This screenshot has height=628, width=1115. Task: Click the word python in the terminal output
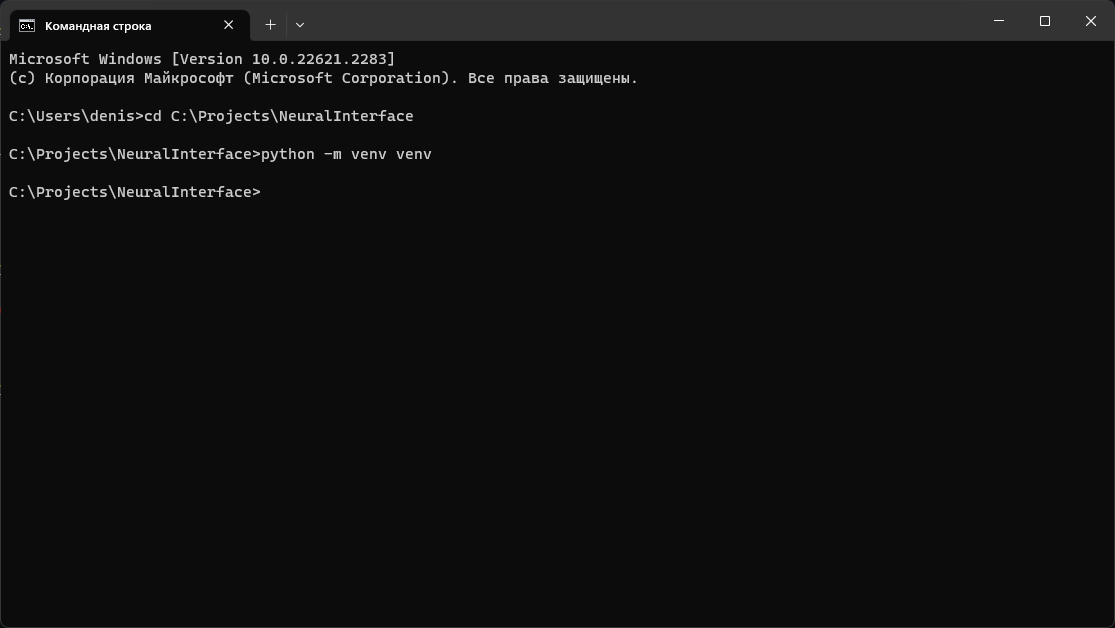coord(286,154)
